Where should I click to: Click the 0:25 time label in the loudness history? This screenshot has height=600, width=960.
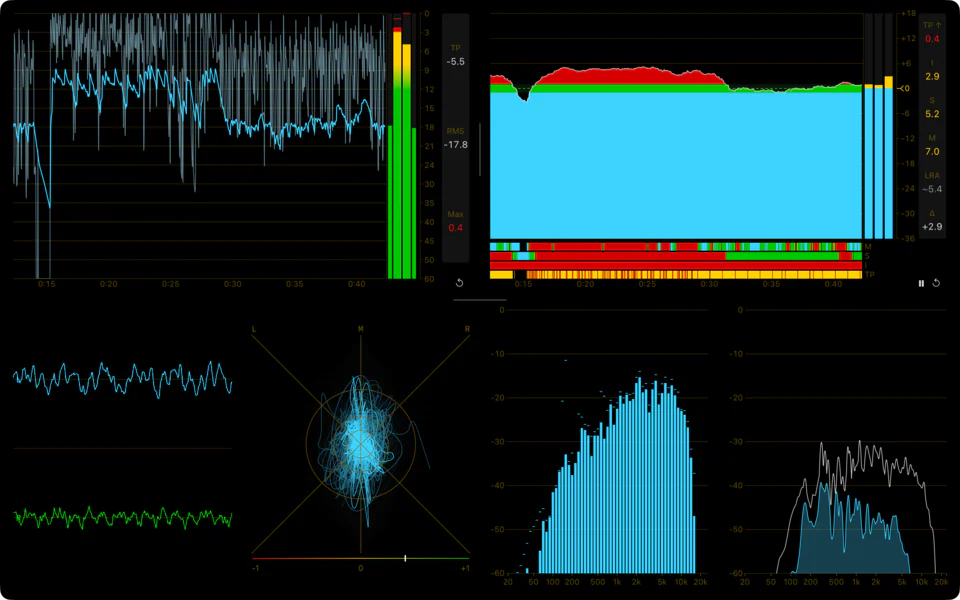click(x=647, y=284)
